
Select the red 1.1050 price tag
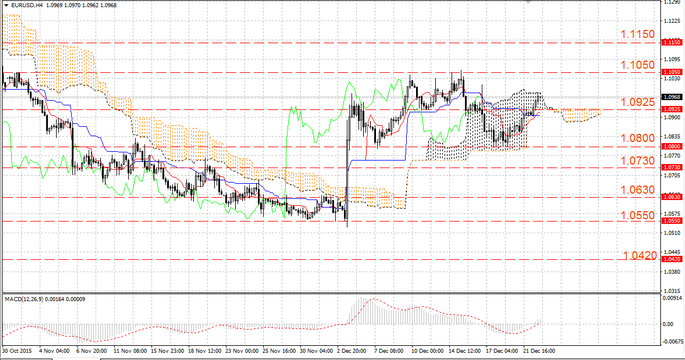click(672, 72)
